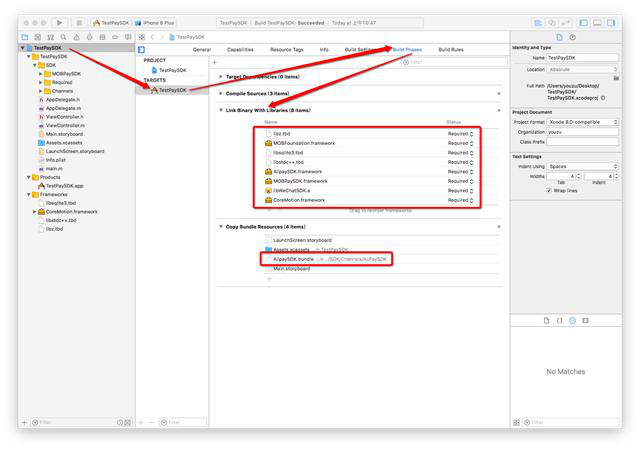Select the iPhone 8 Plus destination
Image resolution: width=640 pixels, height=450 pixels.
(x=155, y=23)
